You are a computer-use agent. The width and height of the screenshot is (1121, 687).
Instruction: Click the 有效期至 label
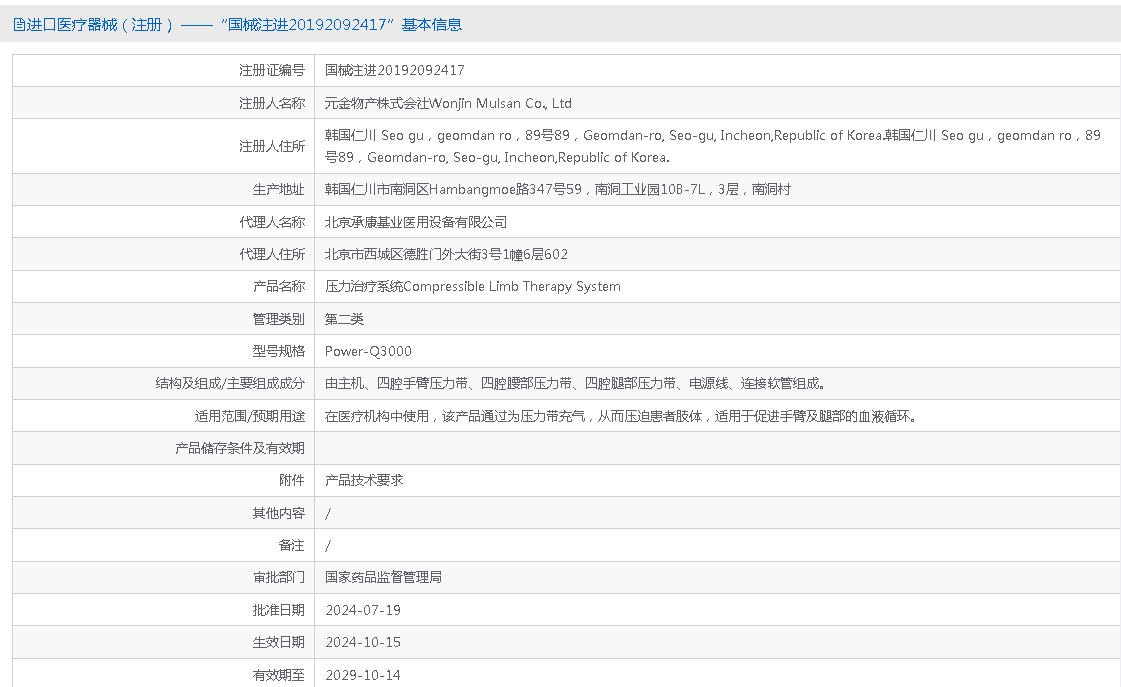tap(278, 675)
